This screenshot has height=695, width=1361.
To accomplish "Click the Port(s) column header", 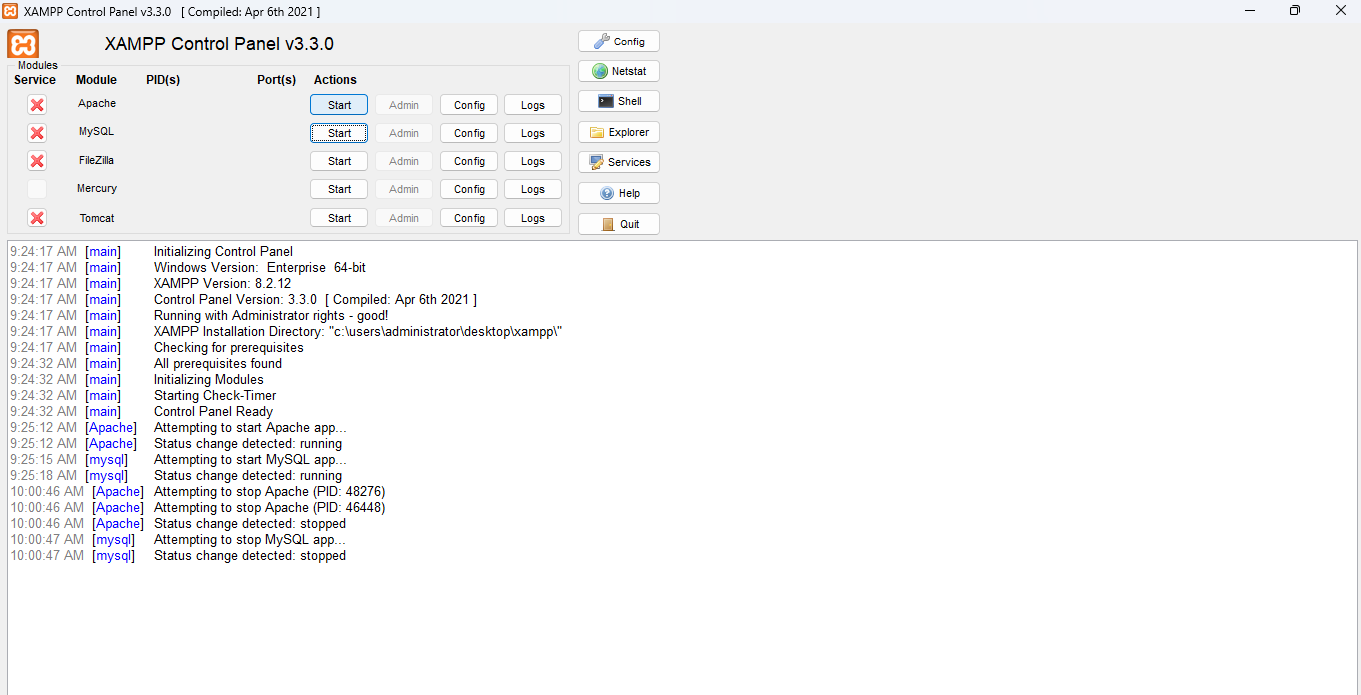I will click(277, 80).
